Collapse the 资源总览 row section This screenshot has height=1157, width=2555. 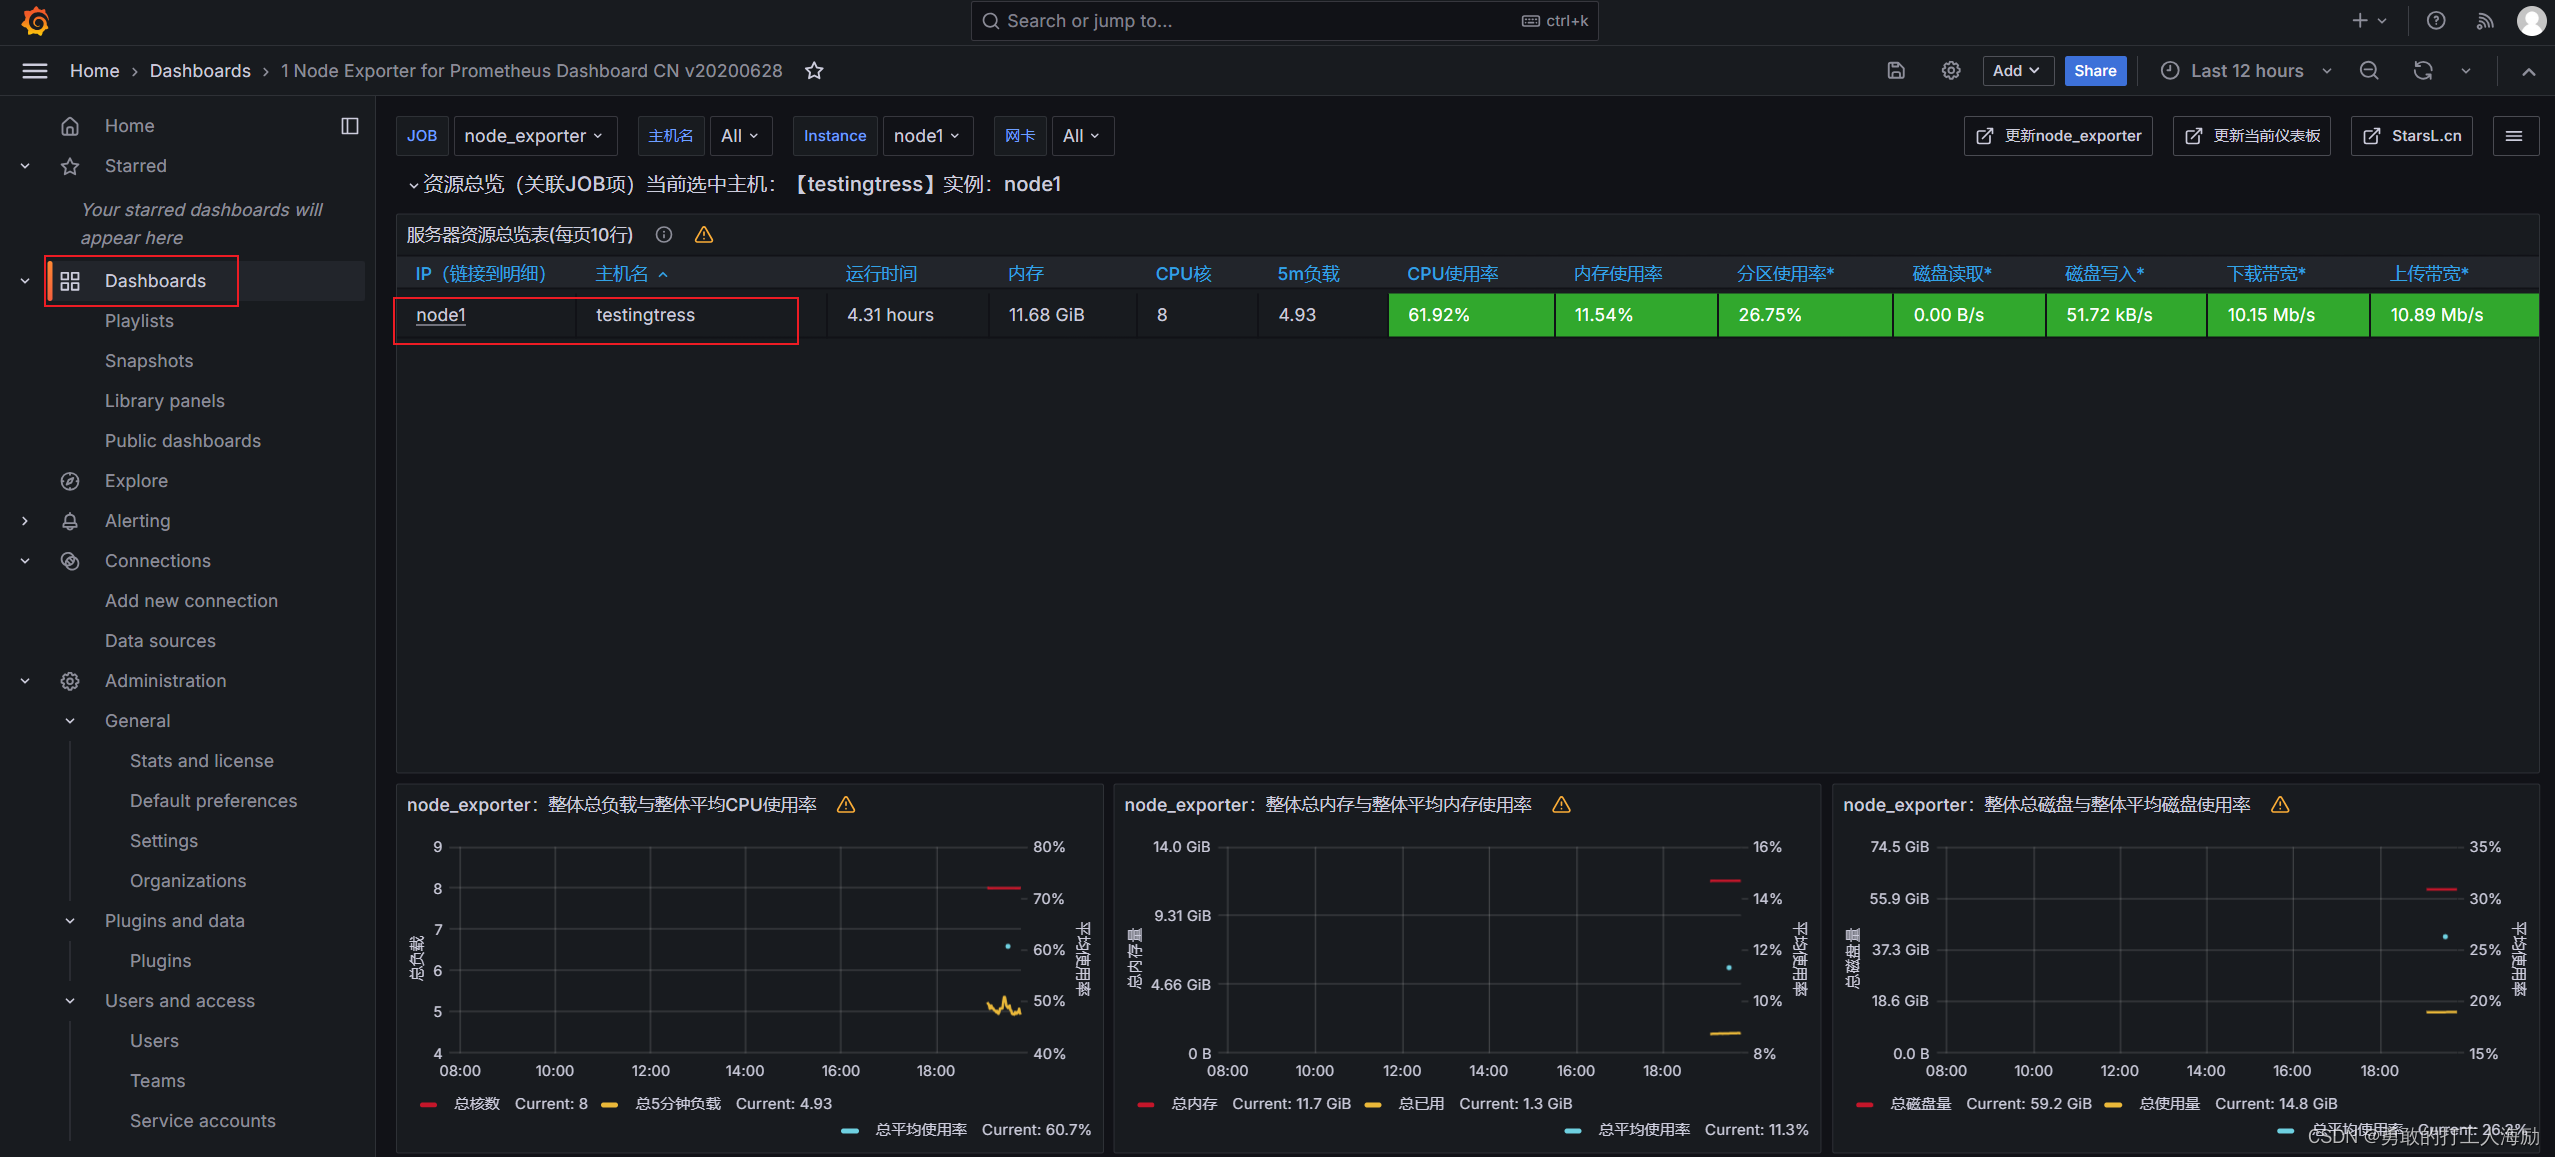click(x=413, y=185)
